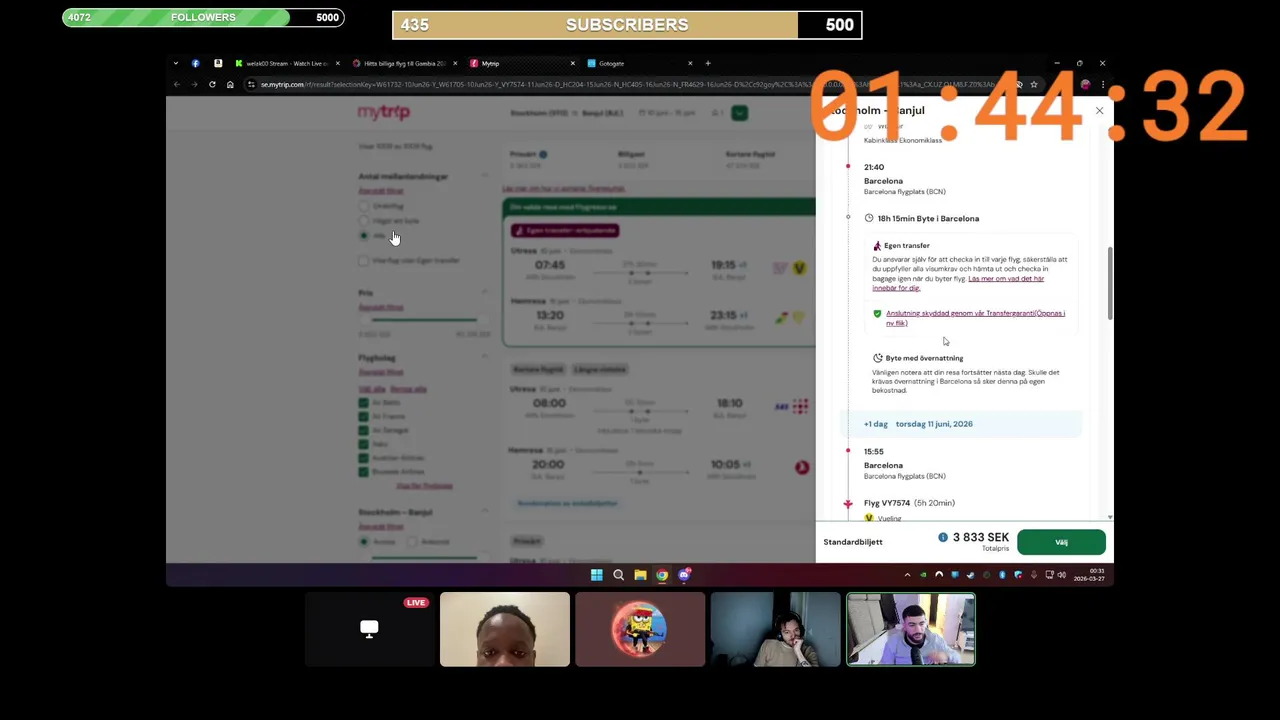Switch to Hitta billiga flyg till Gambia tab
Viewport: 1280px width, 720px height.
[x=404, y=63]
